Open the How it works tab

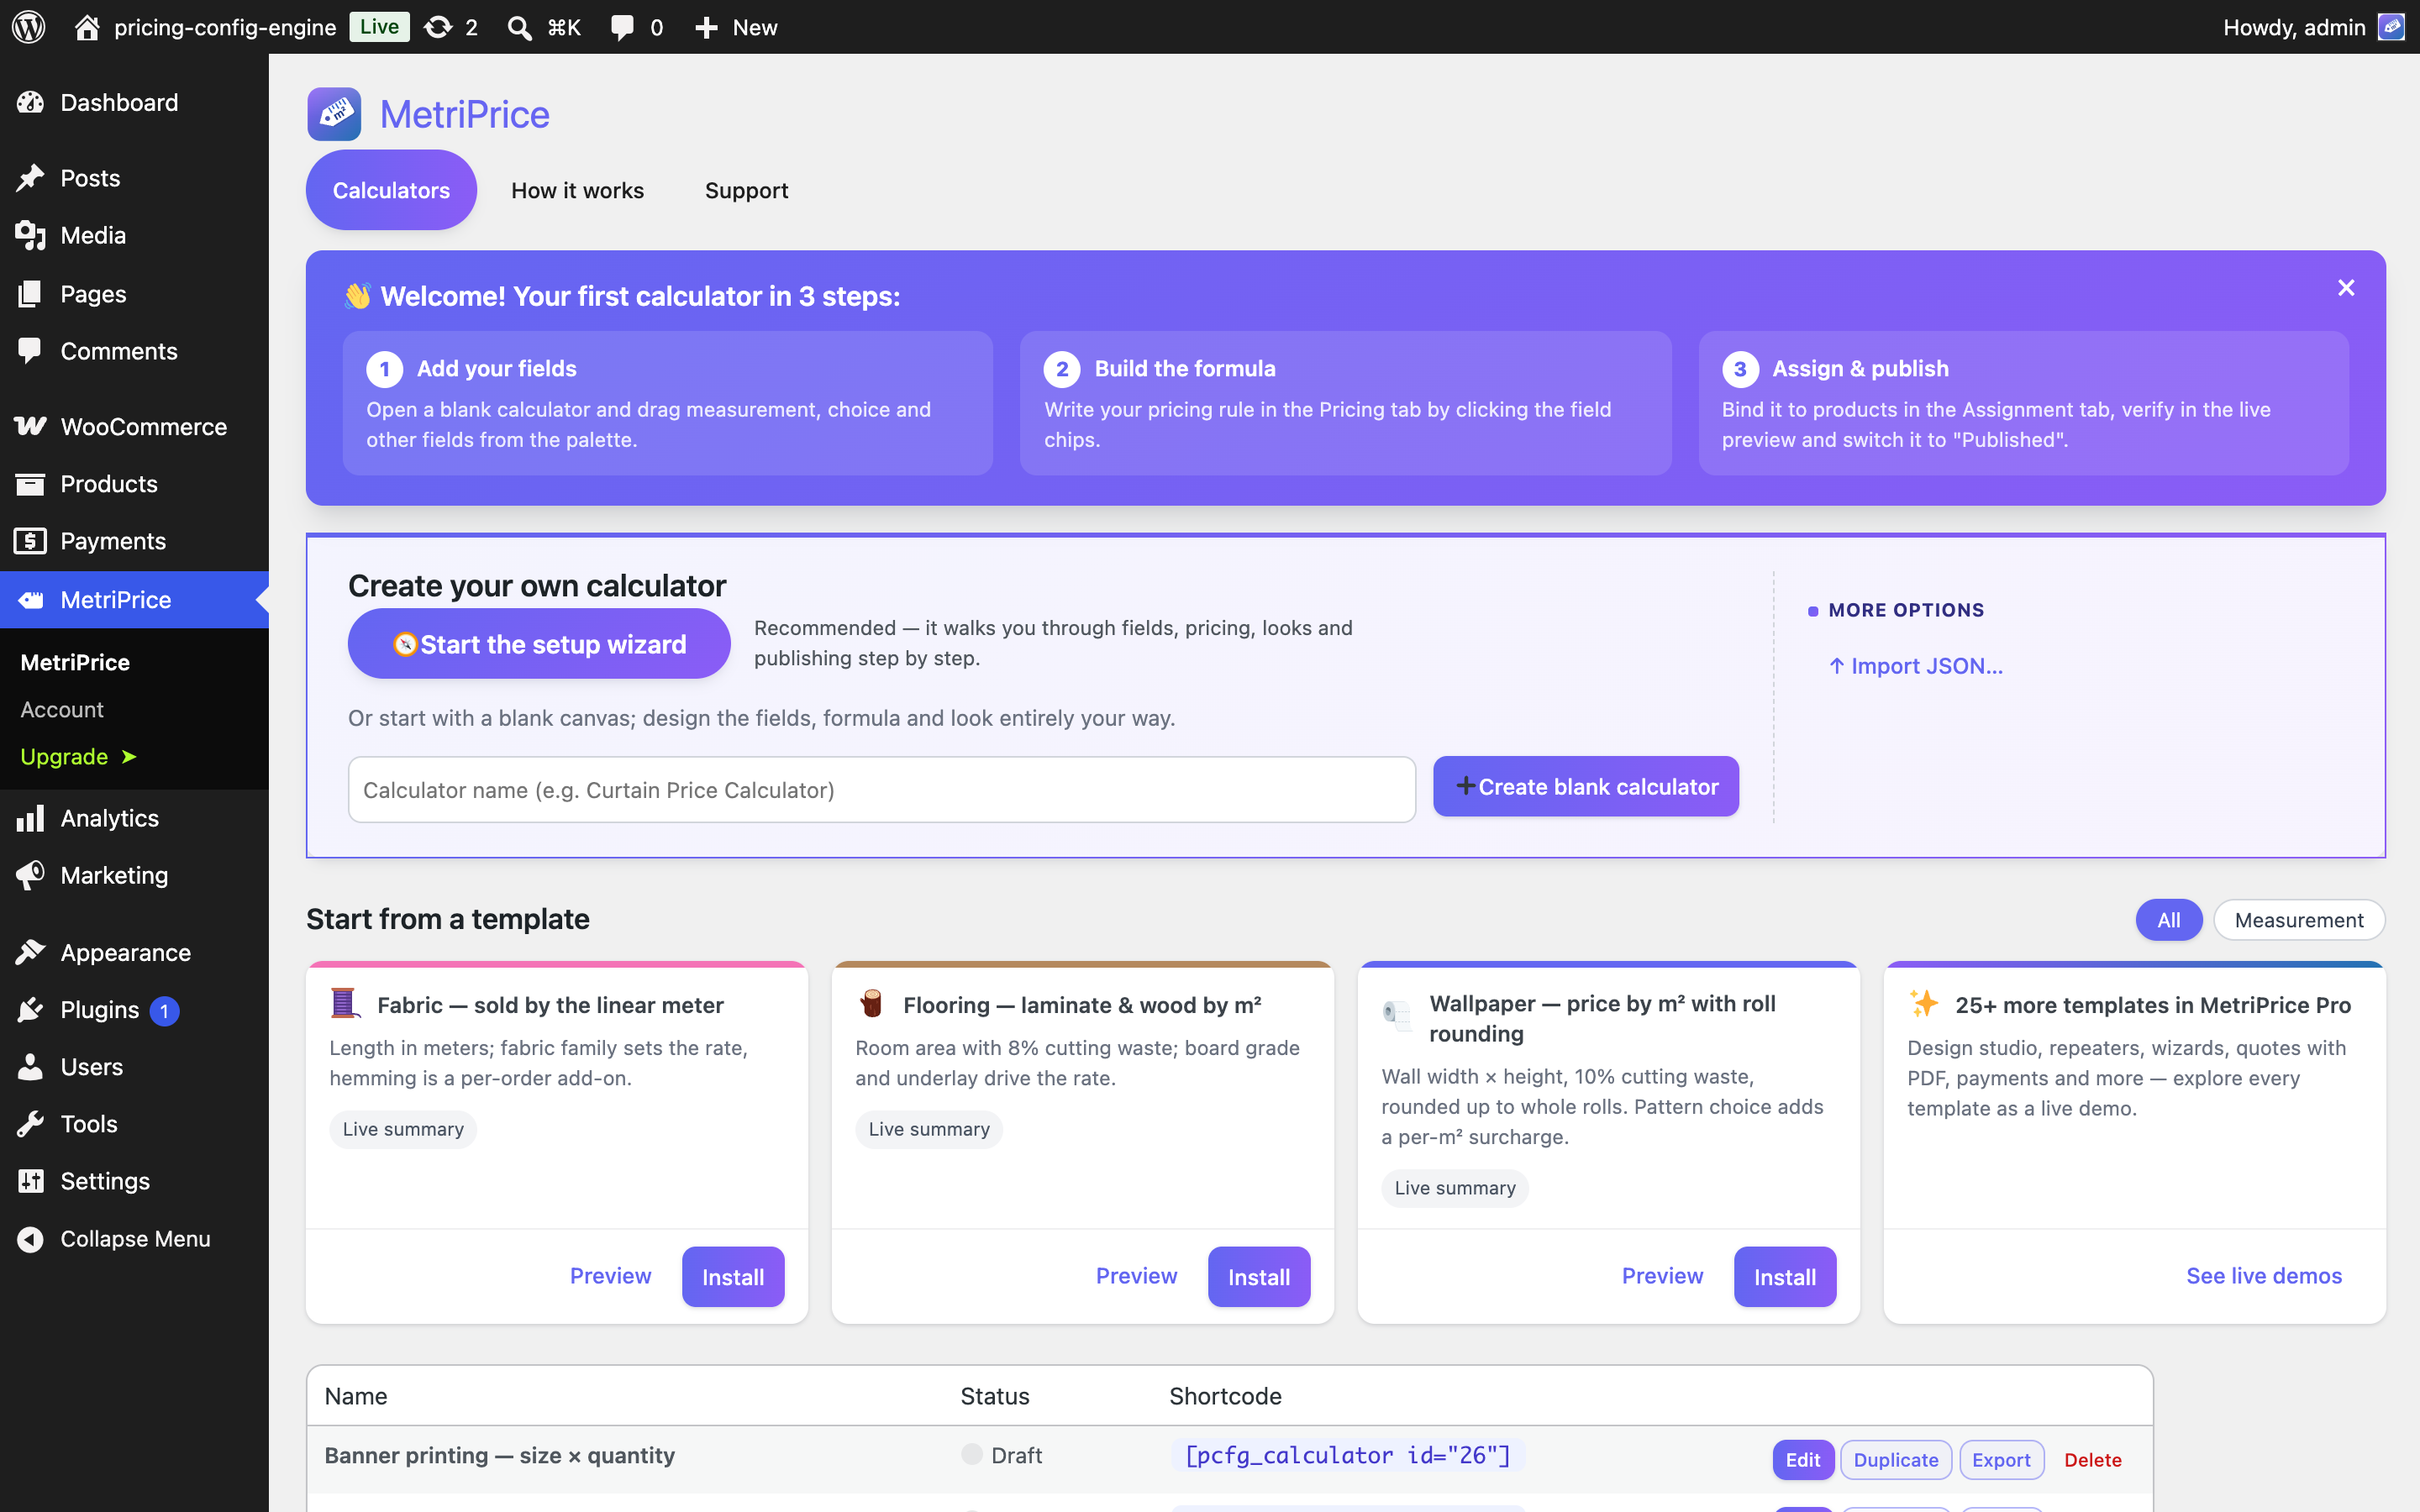[577, 190]
